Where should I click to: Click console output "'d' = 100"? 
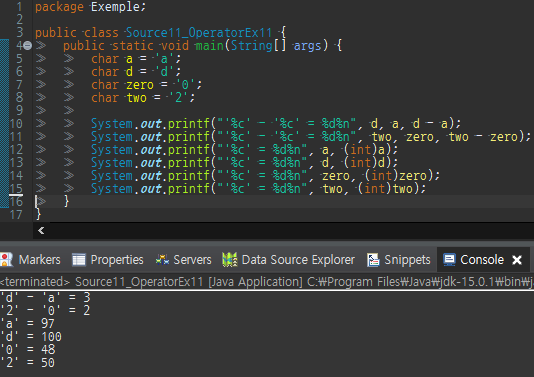(31, 336)
